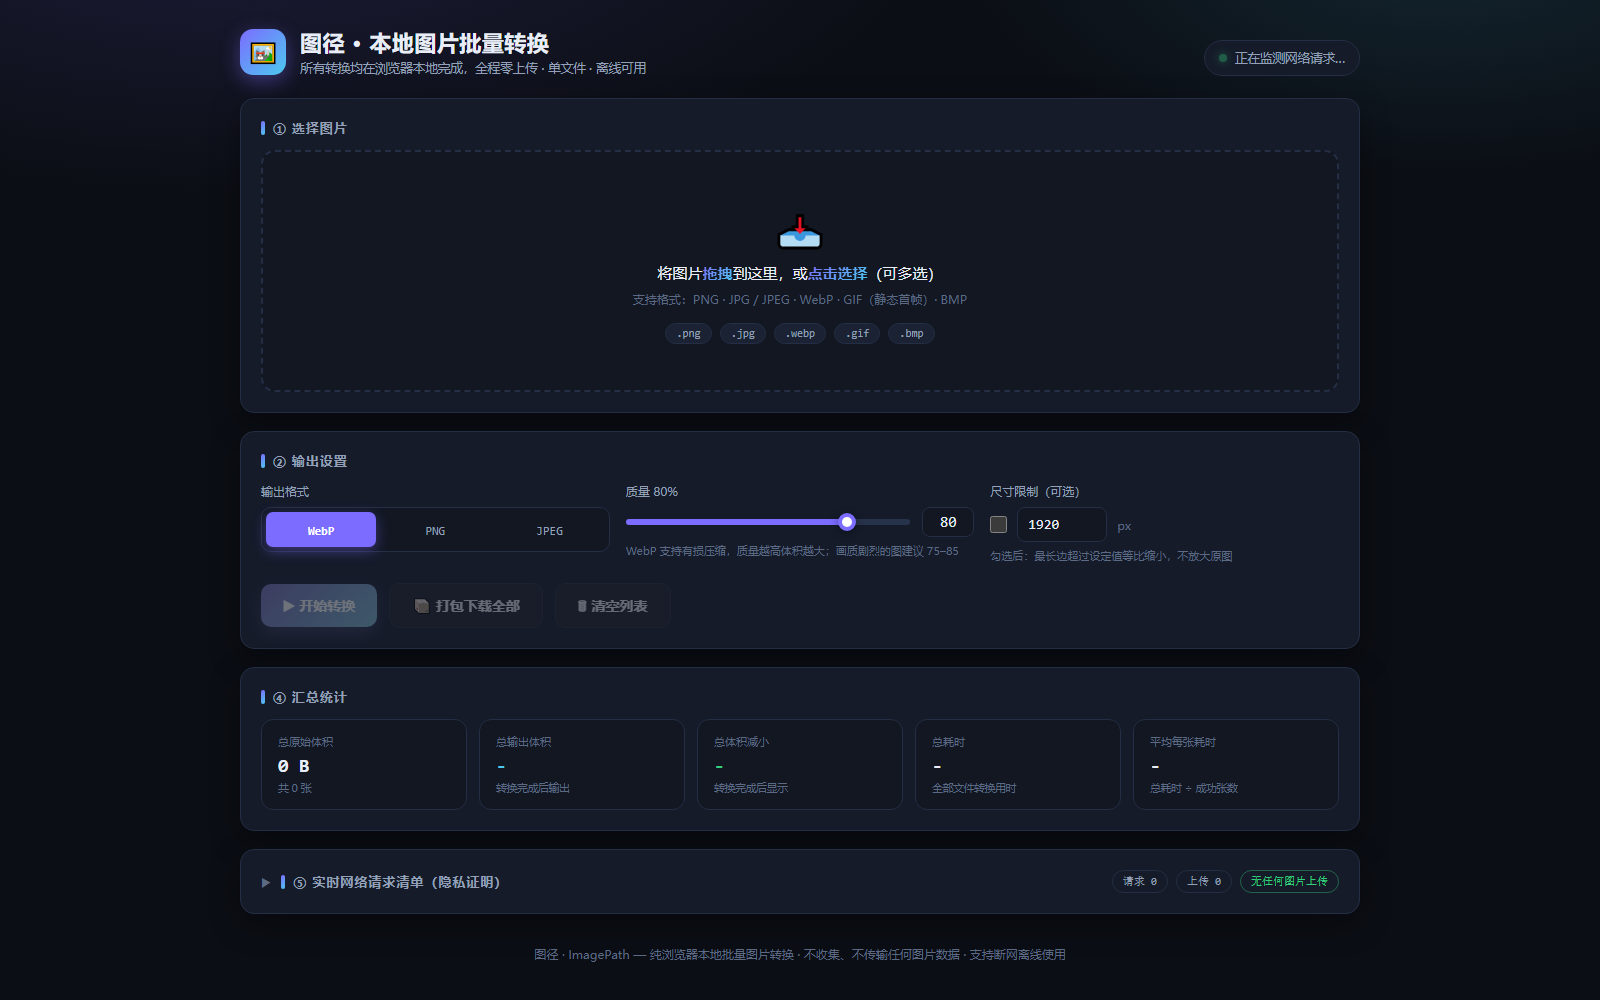Expand the 实时网络请求清单 section triangle
The height and width of the screenshot is (1000, 1600).
click(266, 882)
